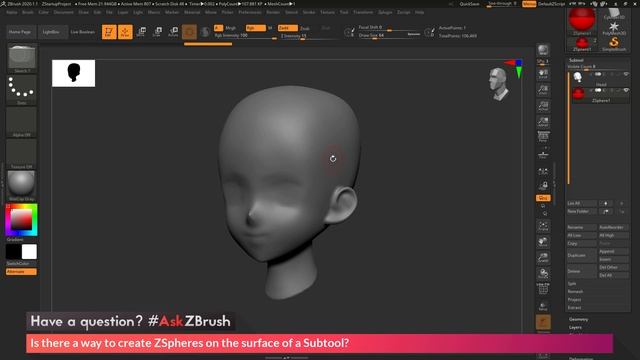The height and width of the screenshot is (360, 640).
Task: Expand the Project section
Action: (574, 300)
